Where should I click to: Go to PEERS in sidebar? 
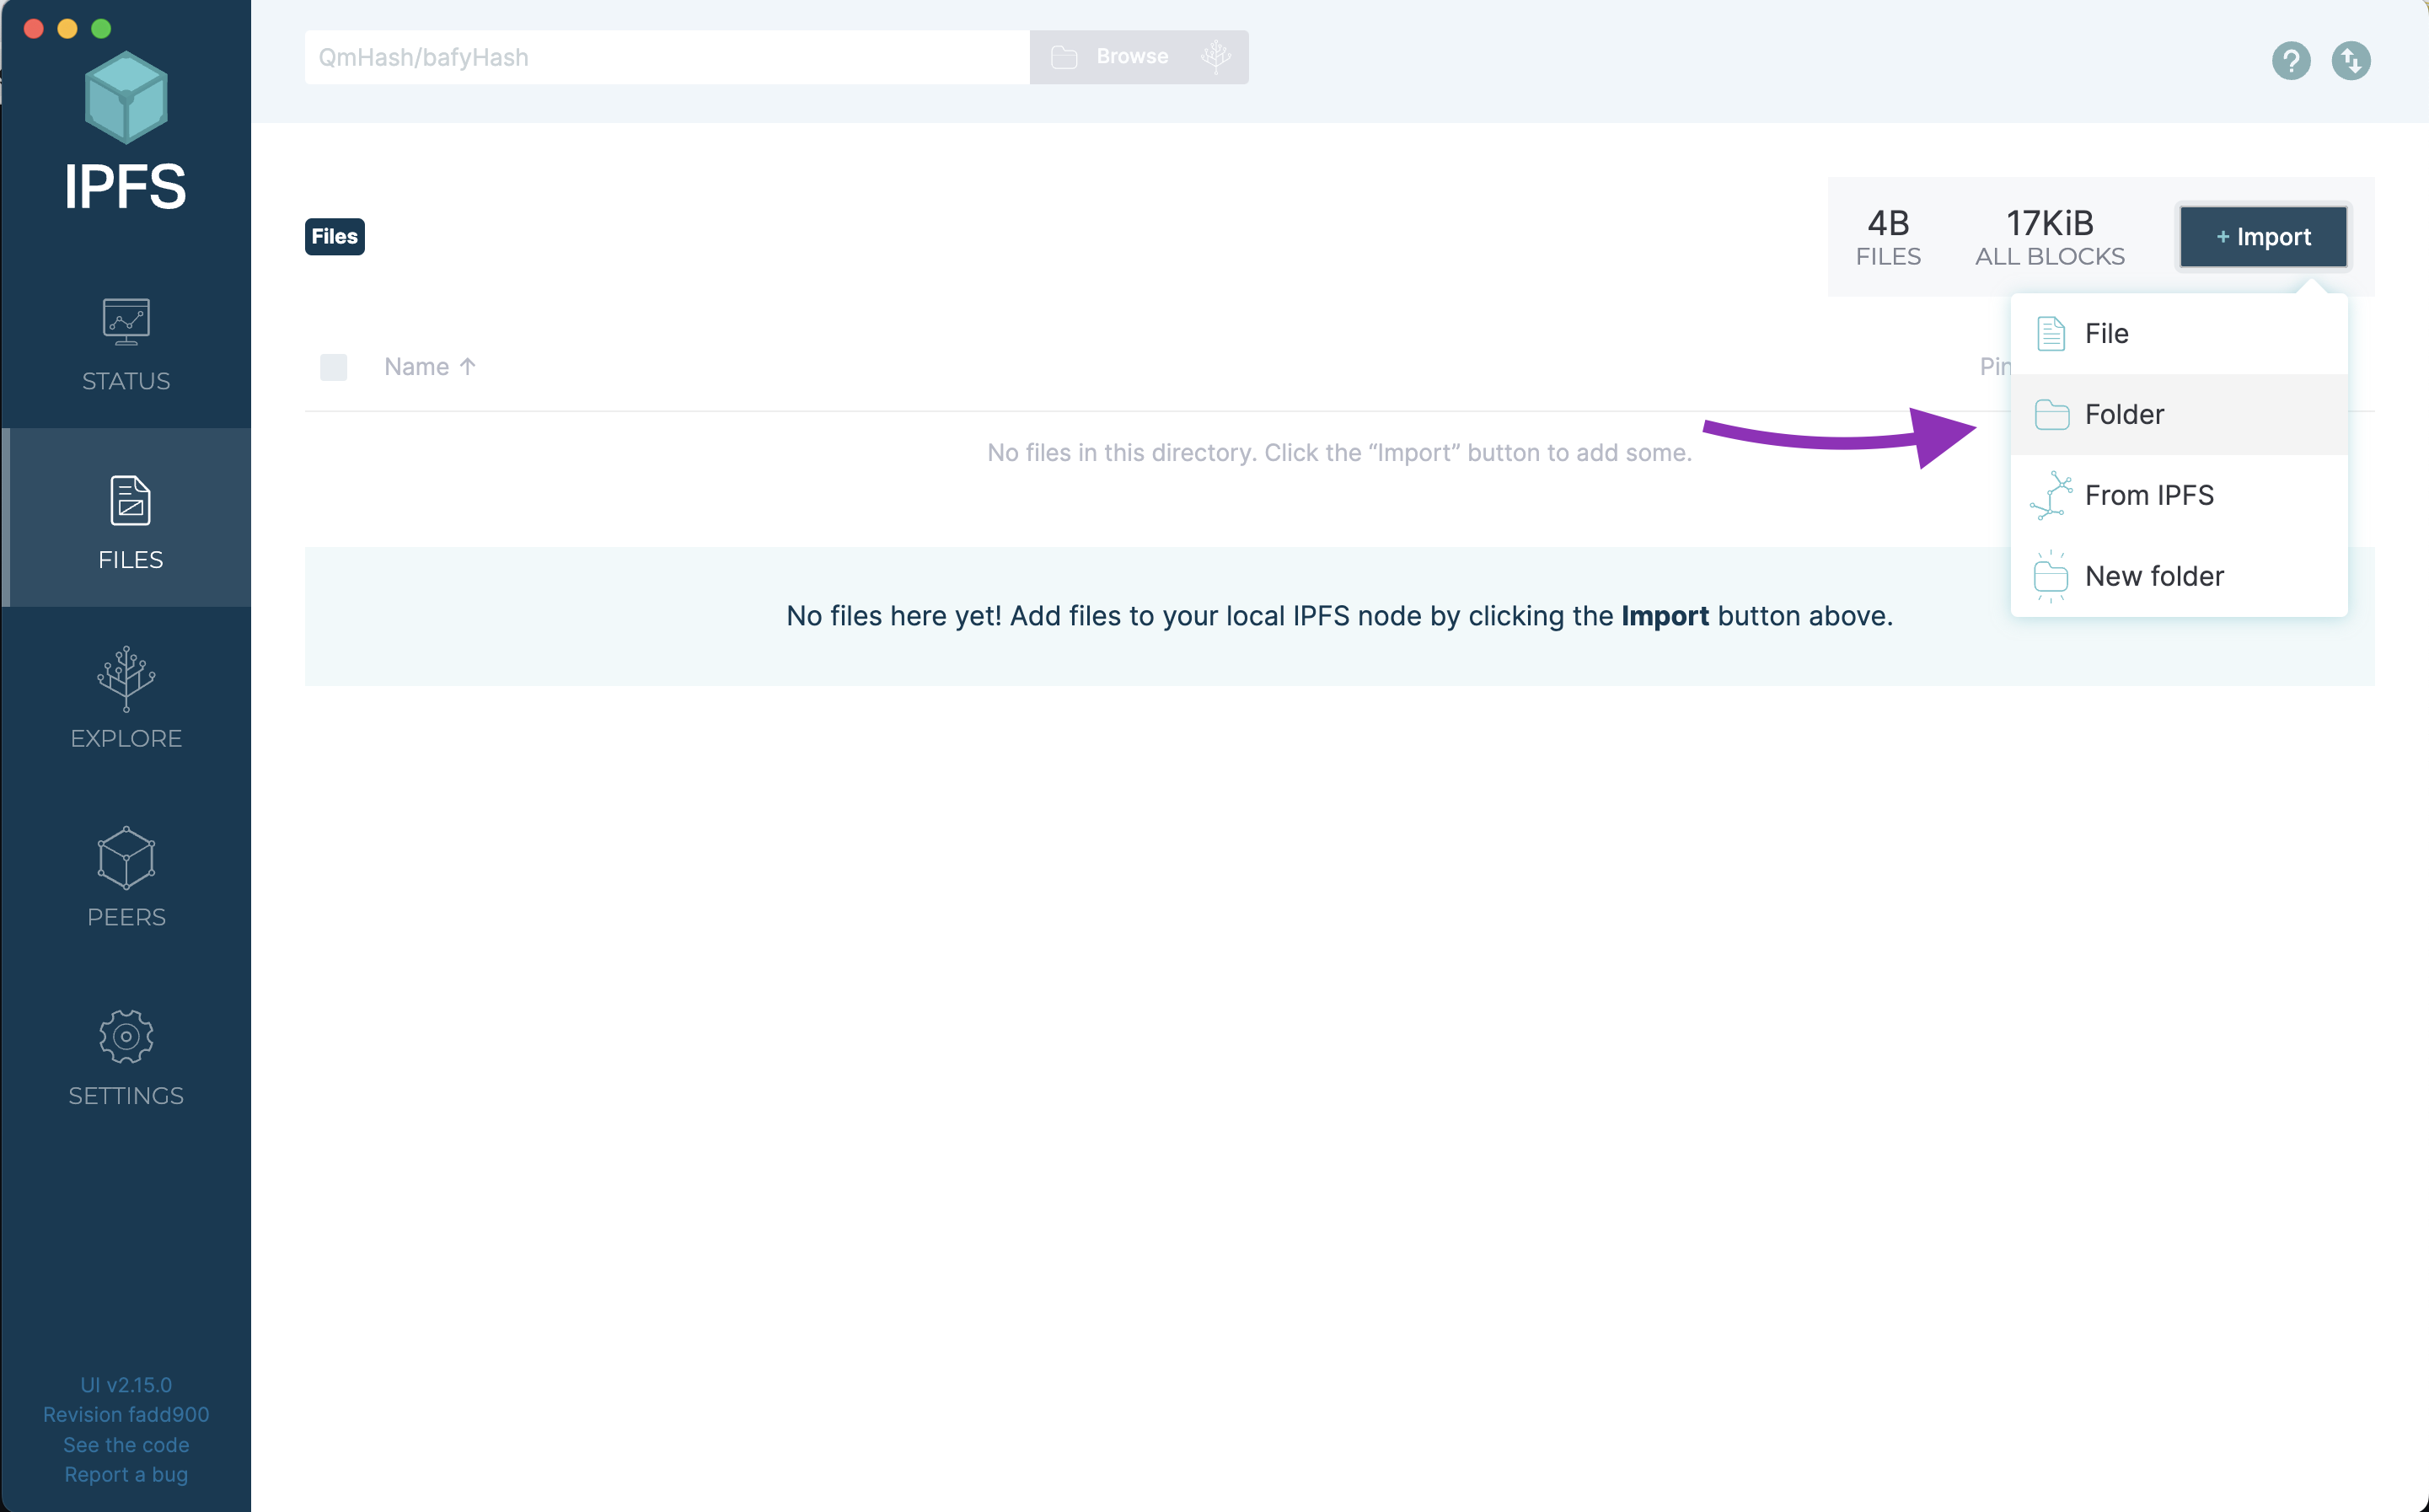126,875
